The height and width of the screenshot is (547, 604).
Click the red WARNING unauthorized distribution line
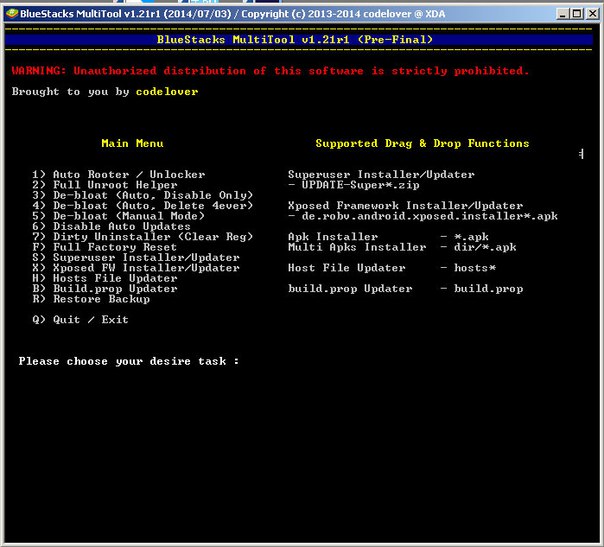point(270,71)
